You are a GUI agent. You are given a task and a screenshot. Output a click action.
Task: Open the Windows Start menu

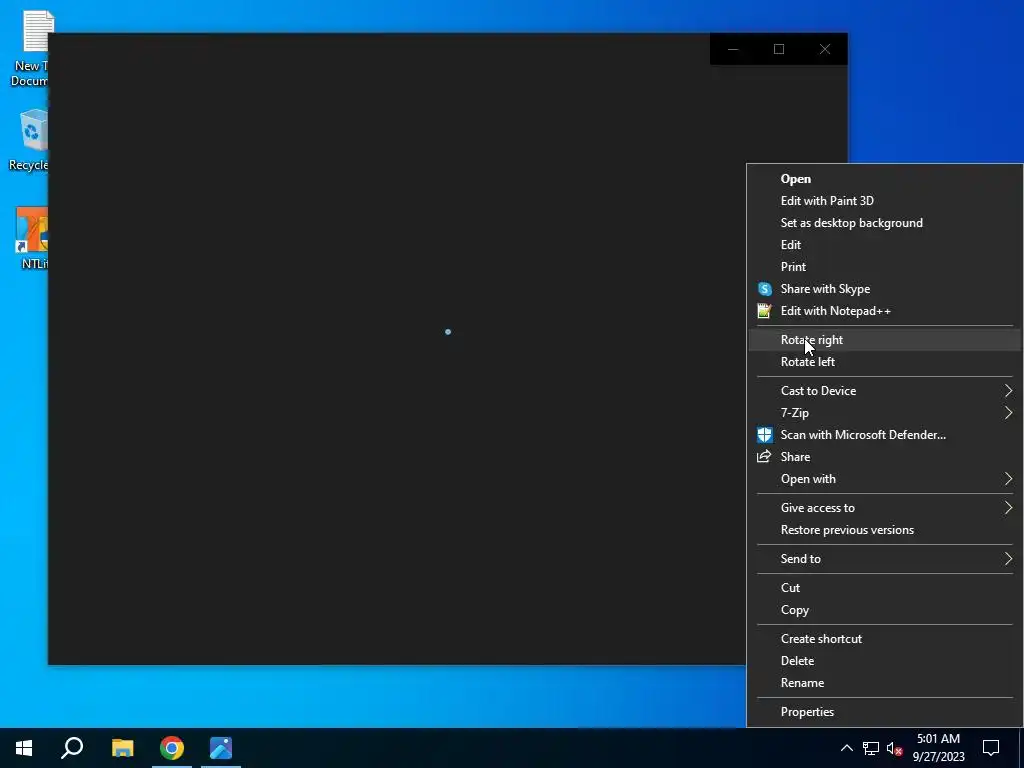pos(24,748)
